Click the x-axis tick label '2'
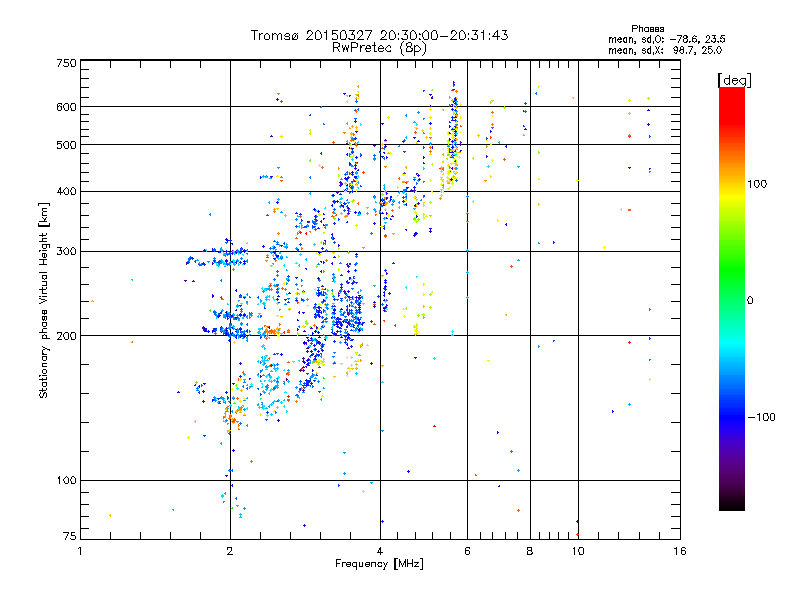Screen dimensions: 800x600 [230, 551]
